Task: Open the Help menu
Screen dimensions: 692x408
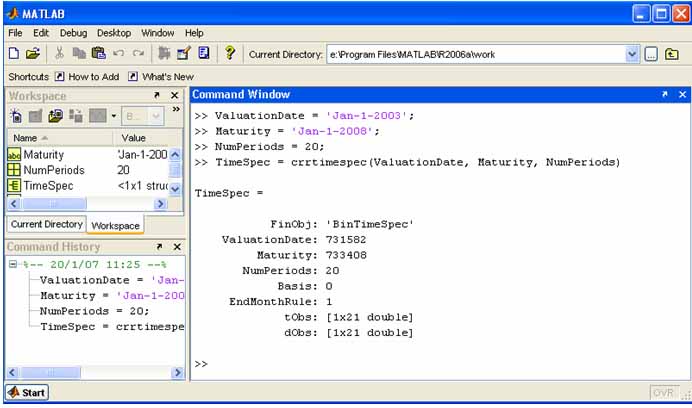Action: [194, 33]
